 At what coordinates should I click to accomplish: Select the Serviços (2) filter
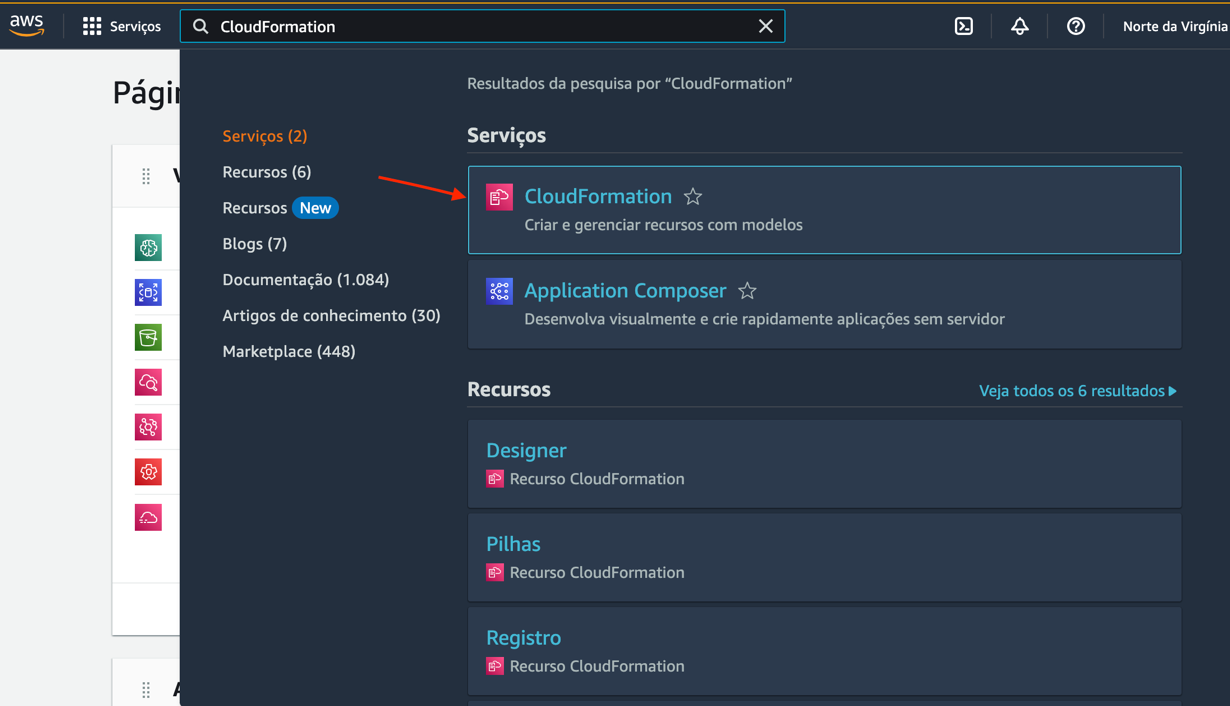265,136
